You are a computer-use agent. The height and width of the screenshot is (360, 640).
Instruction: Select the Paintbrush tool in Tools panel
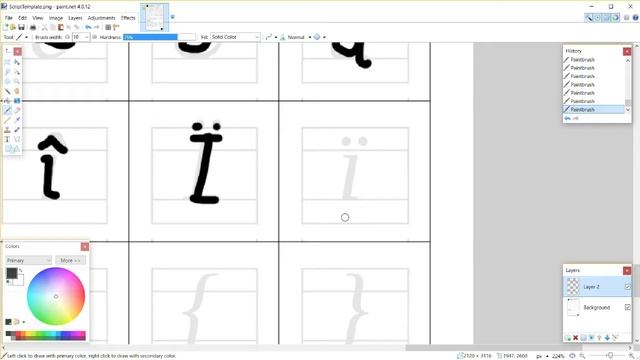pyautogui.click(x=7, y=110)
